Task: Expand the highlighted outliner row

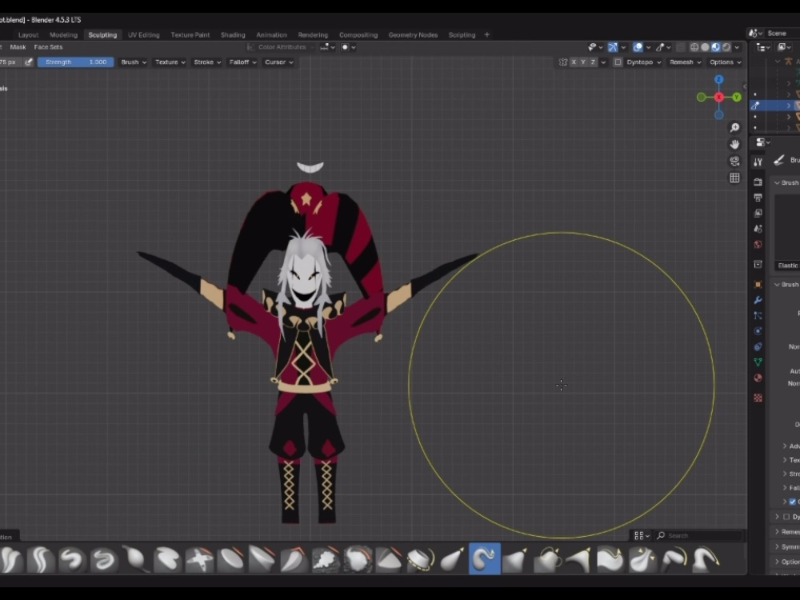Action: click(x=789, y=105)
